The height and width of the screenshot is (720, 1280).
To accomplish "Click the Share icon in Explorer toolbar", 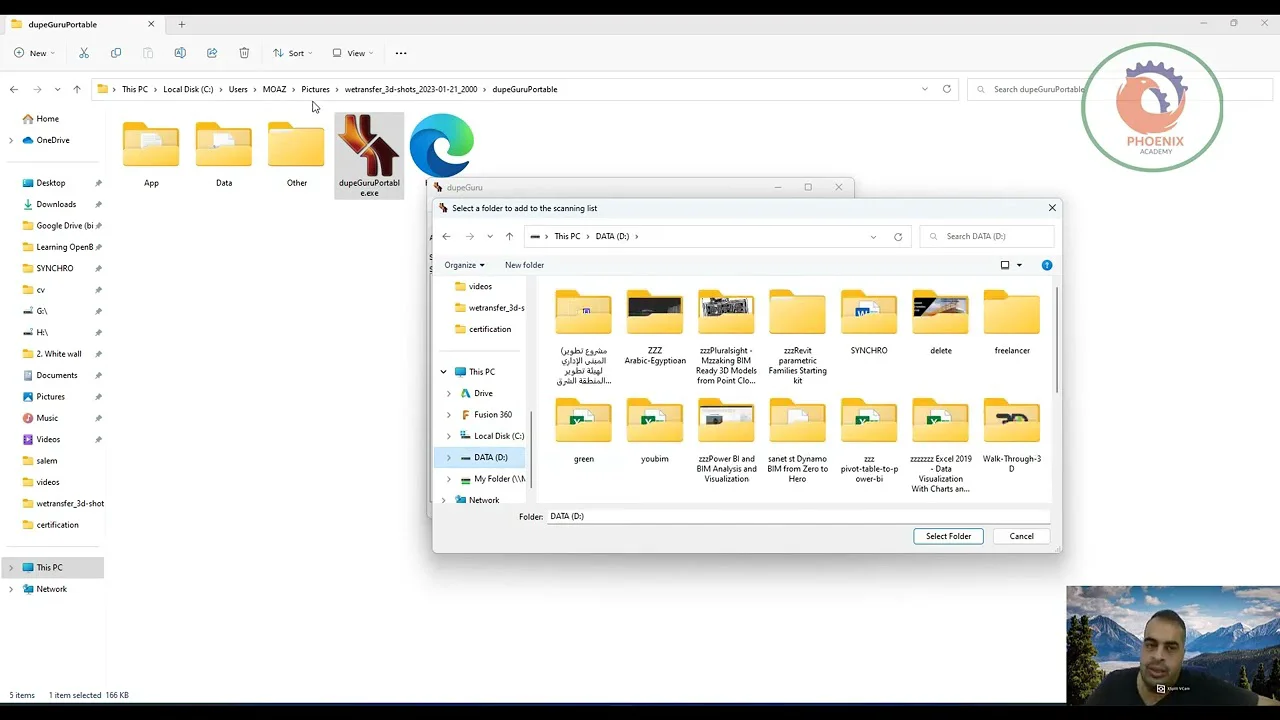I will tap(212, 53).
